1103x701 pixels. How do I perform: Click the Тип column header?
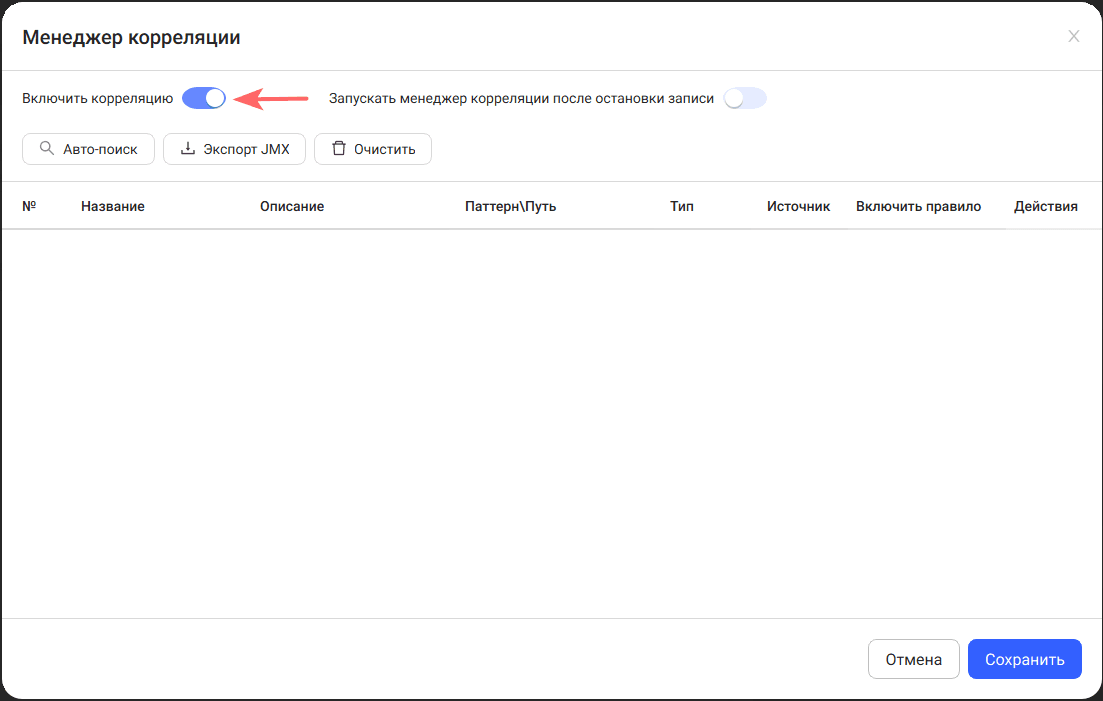(x=682, y=206)
